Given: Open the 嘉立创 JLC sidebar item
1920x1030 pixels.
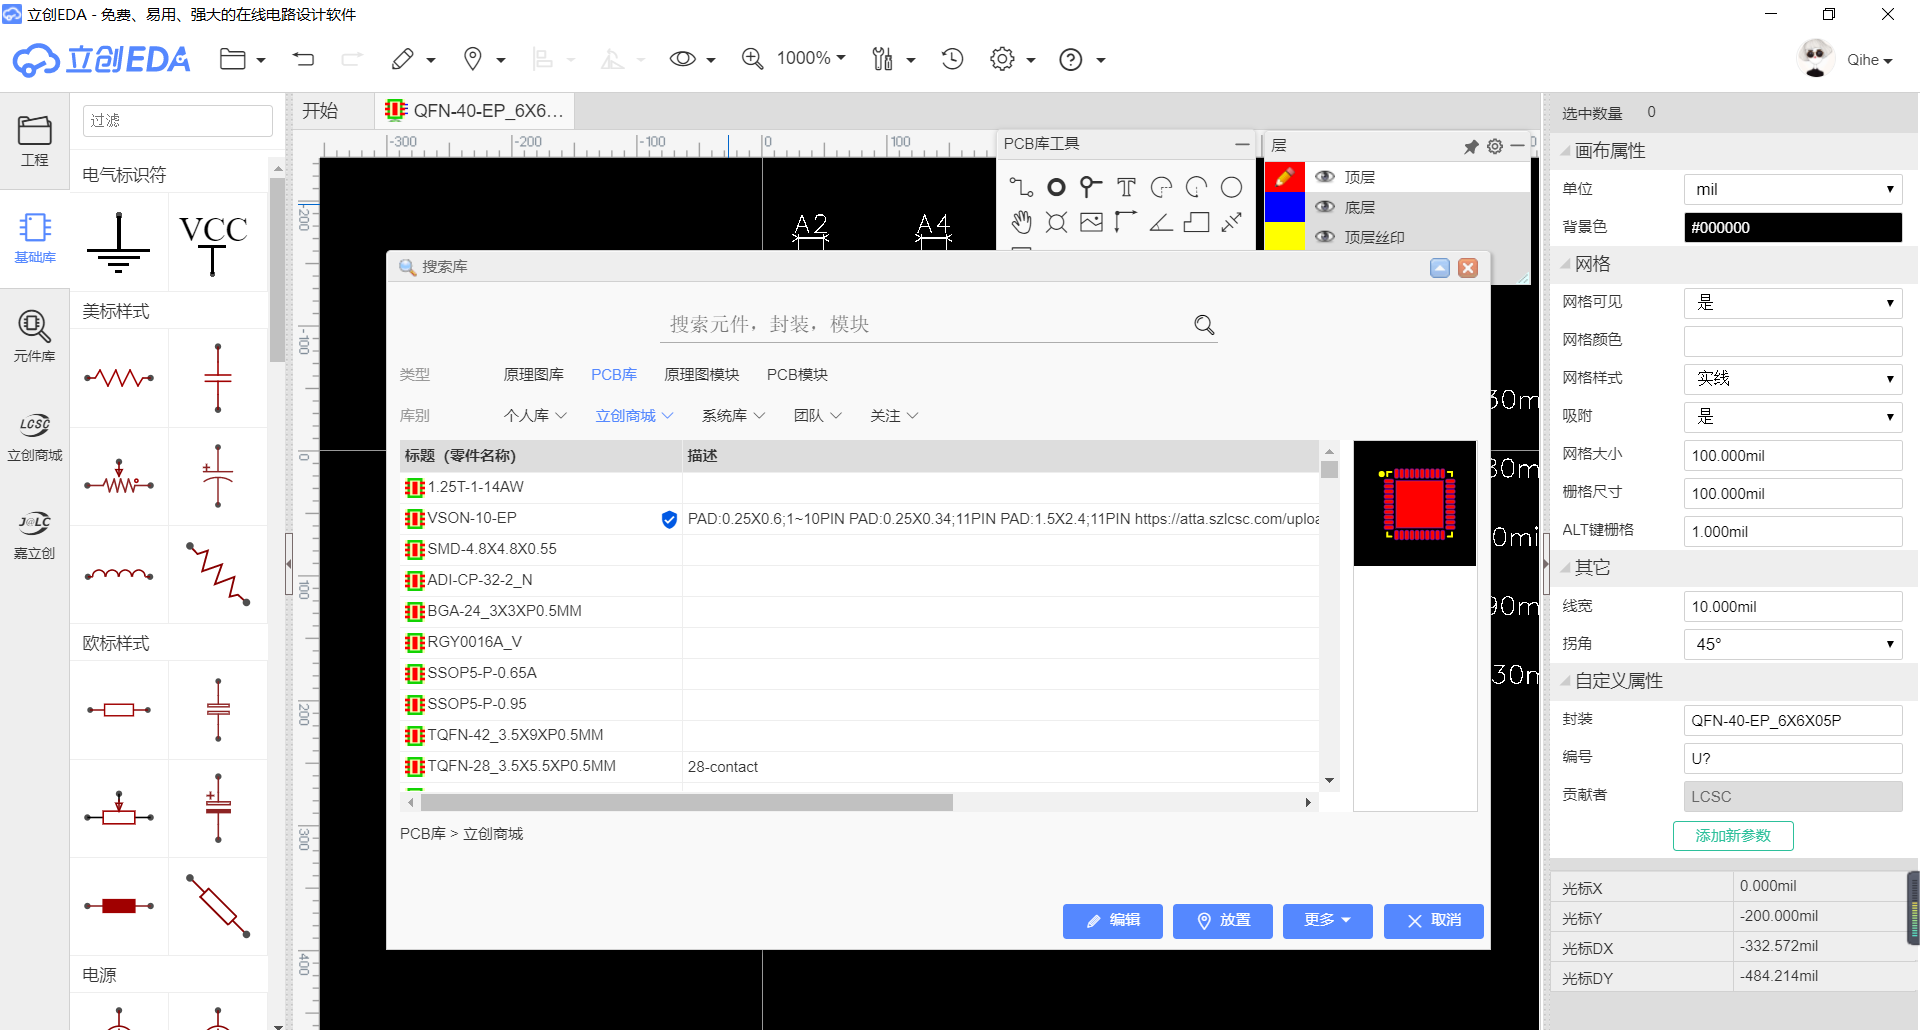Looking at the screenshot, I should pos(35,534).
